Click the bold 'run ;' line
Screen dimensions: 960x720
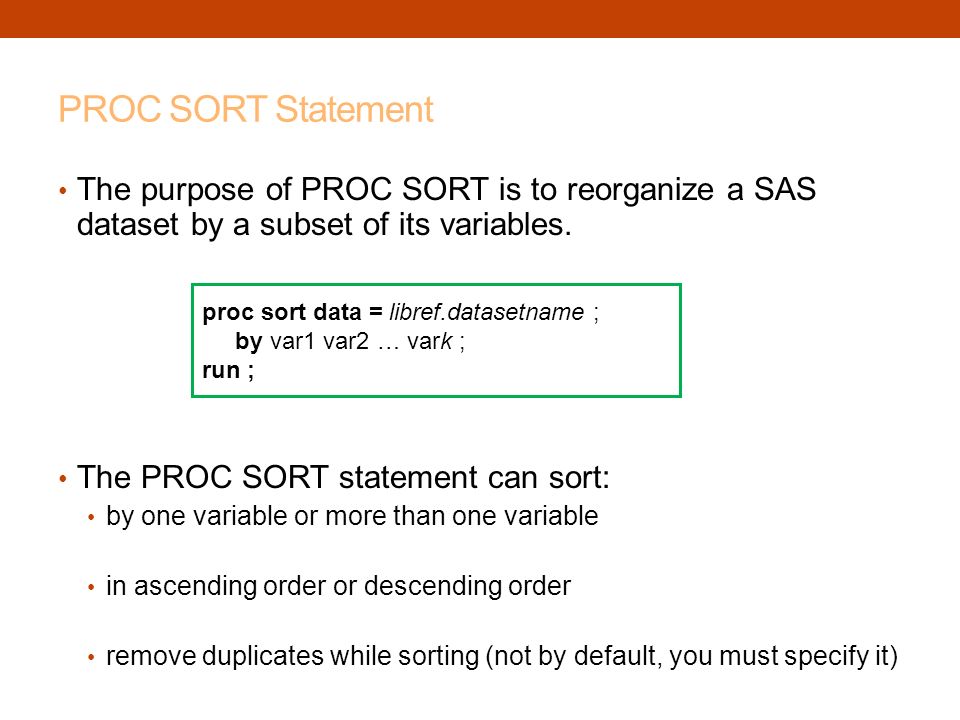228,370
